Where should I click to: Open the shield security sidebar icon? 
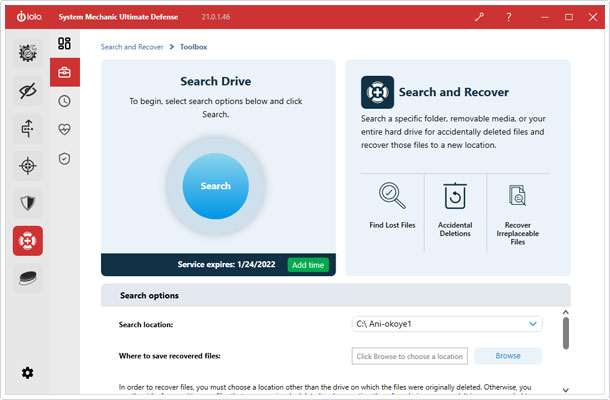pyautogui.click(x=28, y=203)
